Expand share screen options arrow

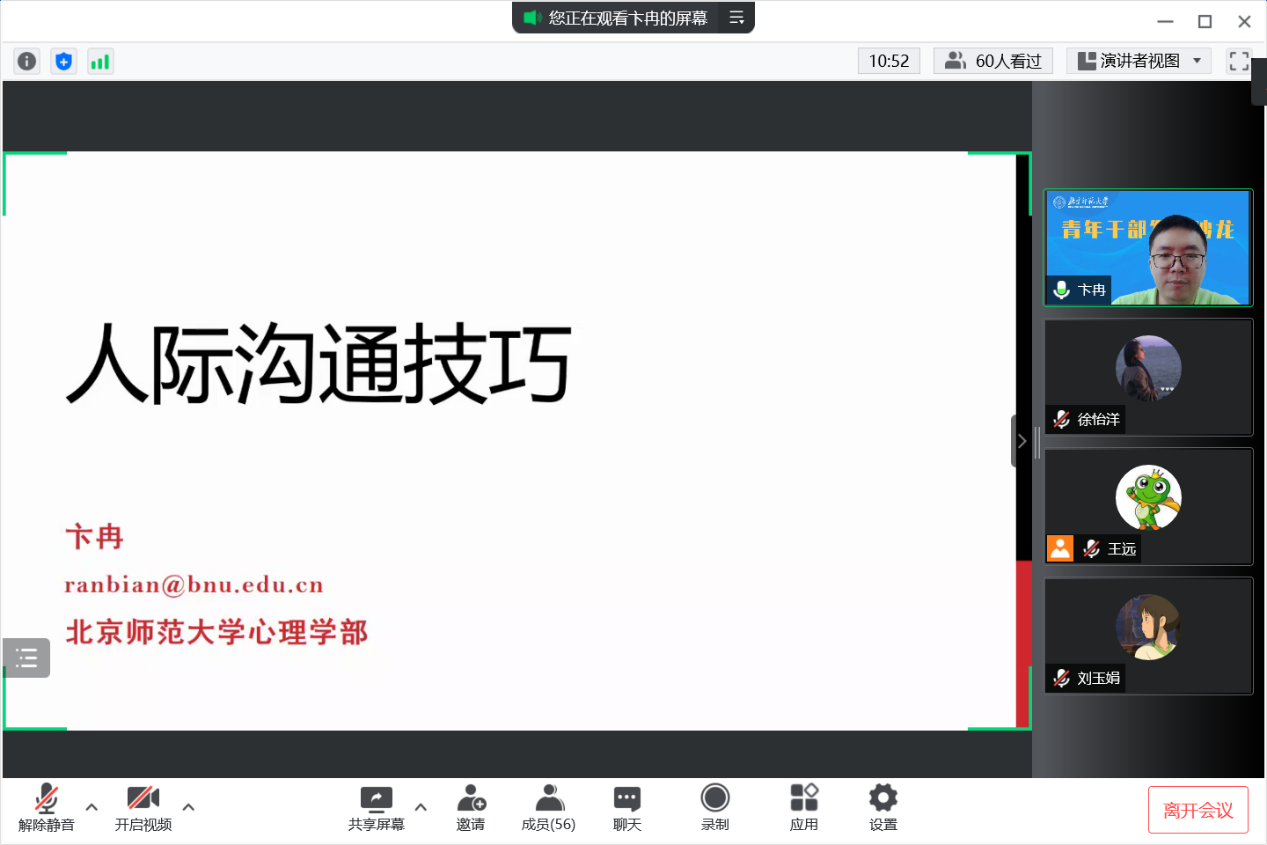(421, 807)
